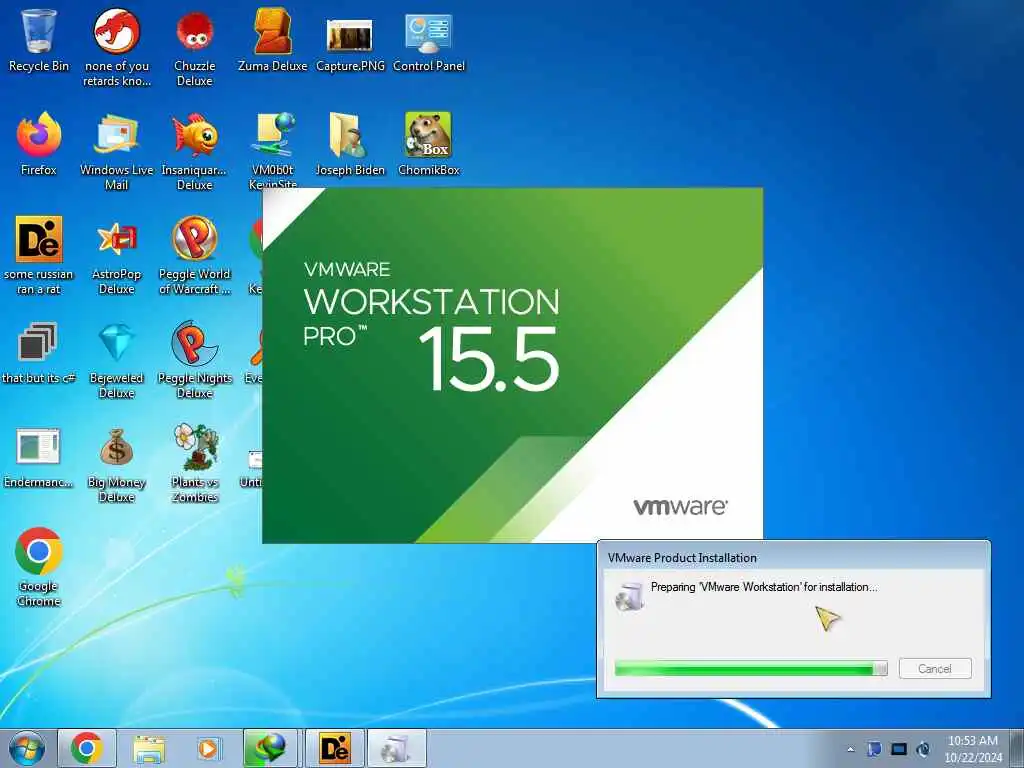Select the Joseph Biden folder icon
Screen dimensions: 1024x768
coord(350,144)
